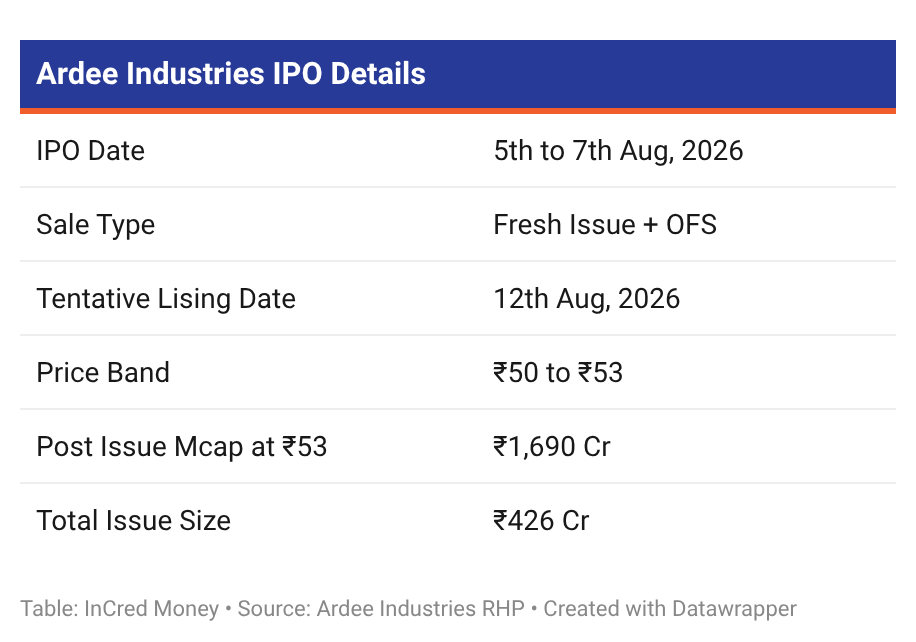
Task: Click the word Datawrapper in the footer
Action: pyautogui.click(x=734, y=609)
